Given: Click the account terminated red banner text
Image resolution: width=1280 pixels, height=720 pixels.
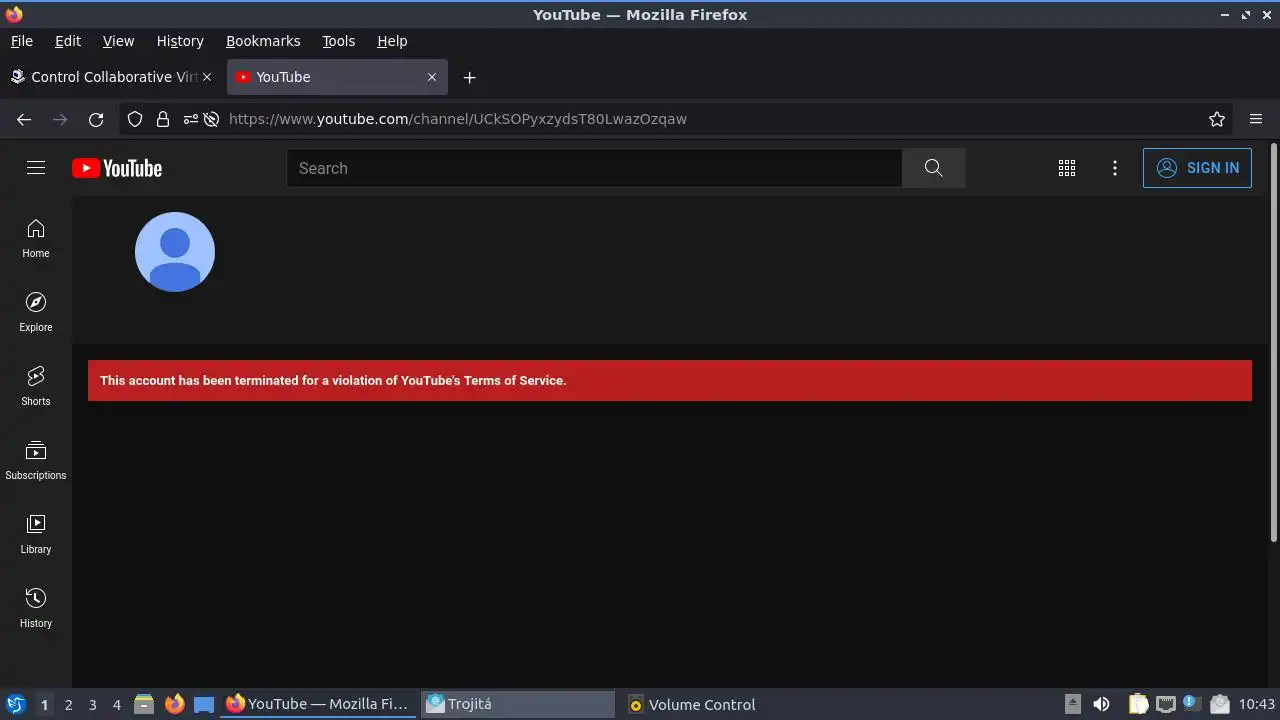Looking at the screenshot, I should [x=333, y=381].
